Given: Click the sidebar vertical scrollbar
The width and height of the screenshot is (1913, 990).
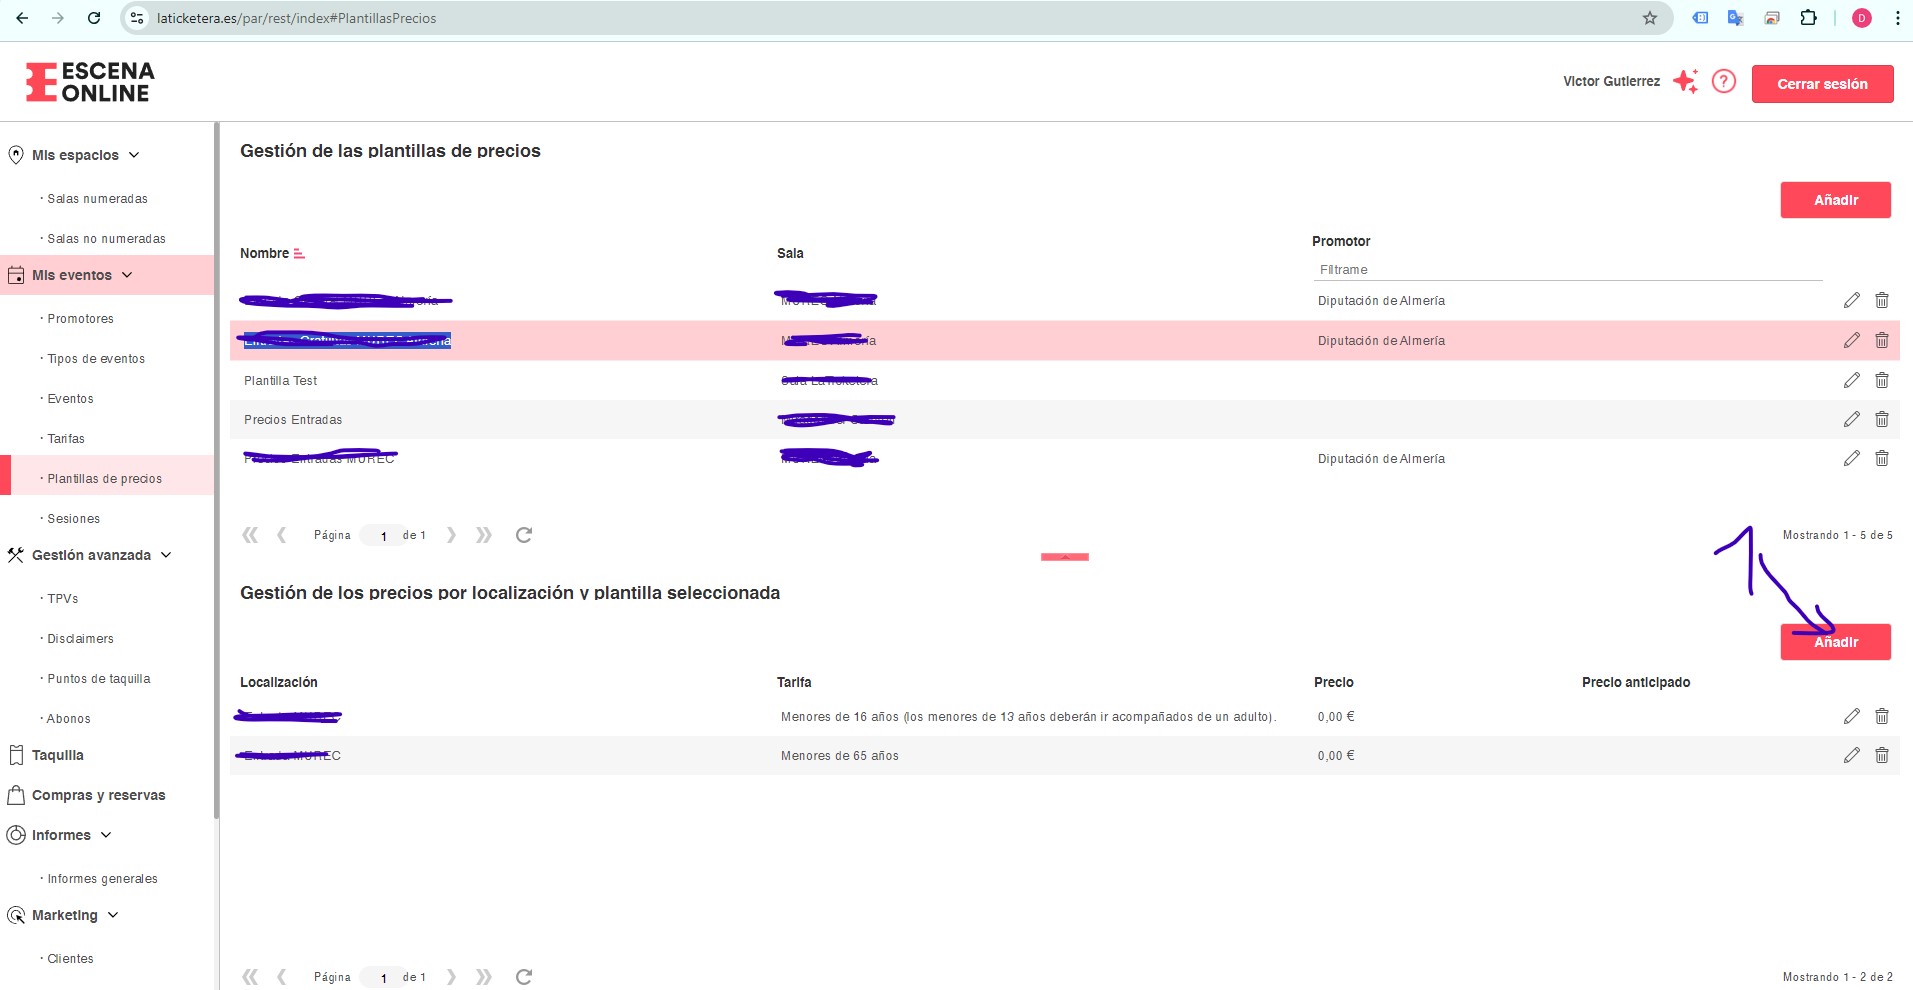Looking at the screenshot, I should [216, 470].
